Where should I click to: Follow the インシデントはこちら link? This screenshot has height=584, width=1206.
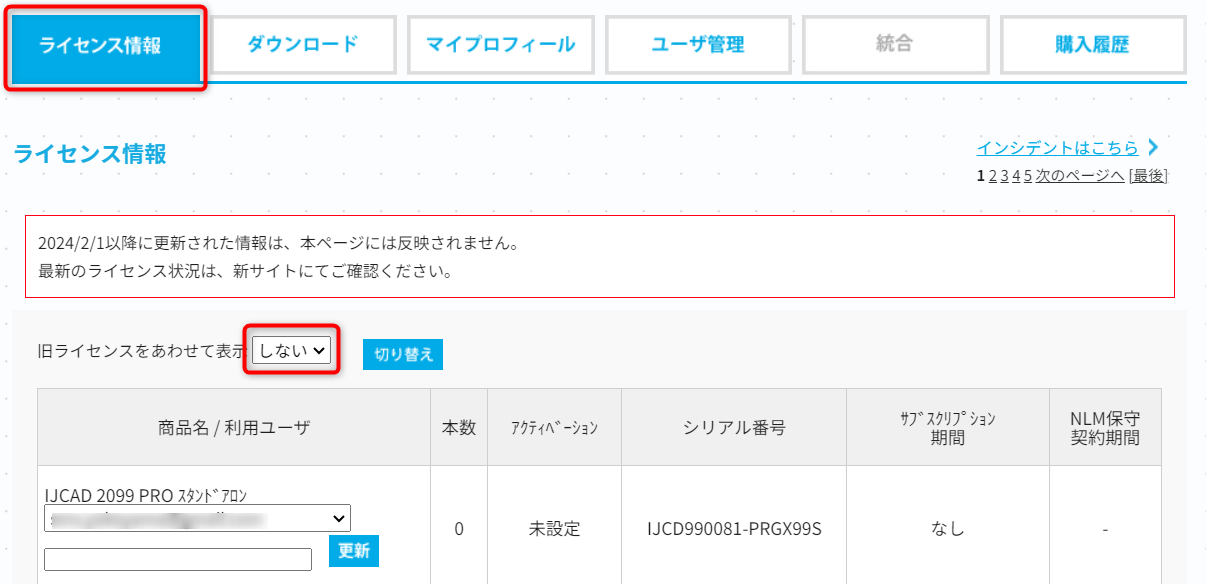click(1057, 148)
